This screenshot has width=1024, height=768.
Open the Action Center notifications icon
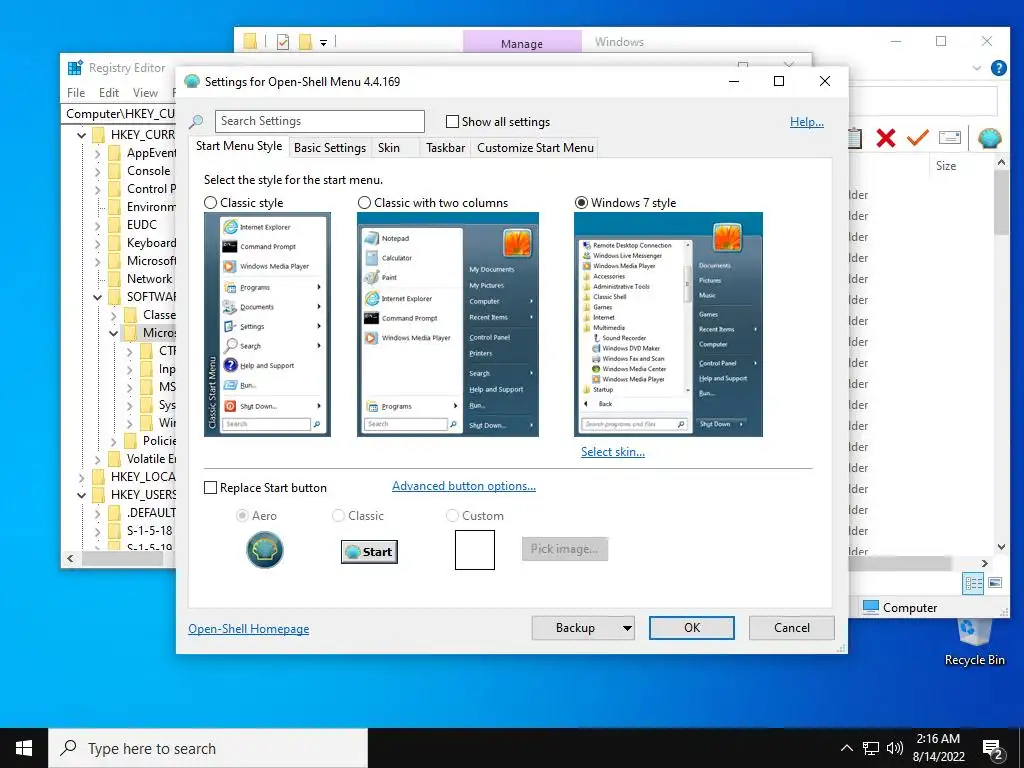point(993,749)
